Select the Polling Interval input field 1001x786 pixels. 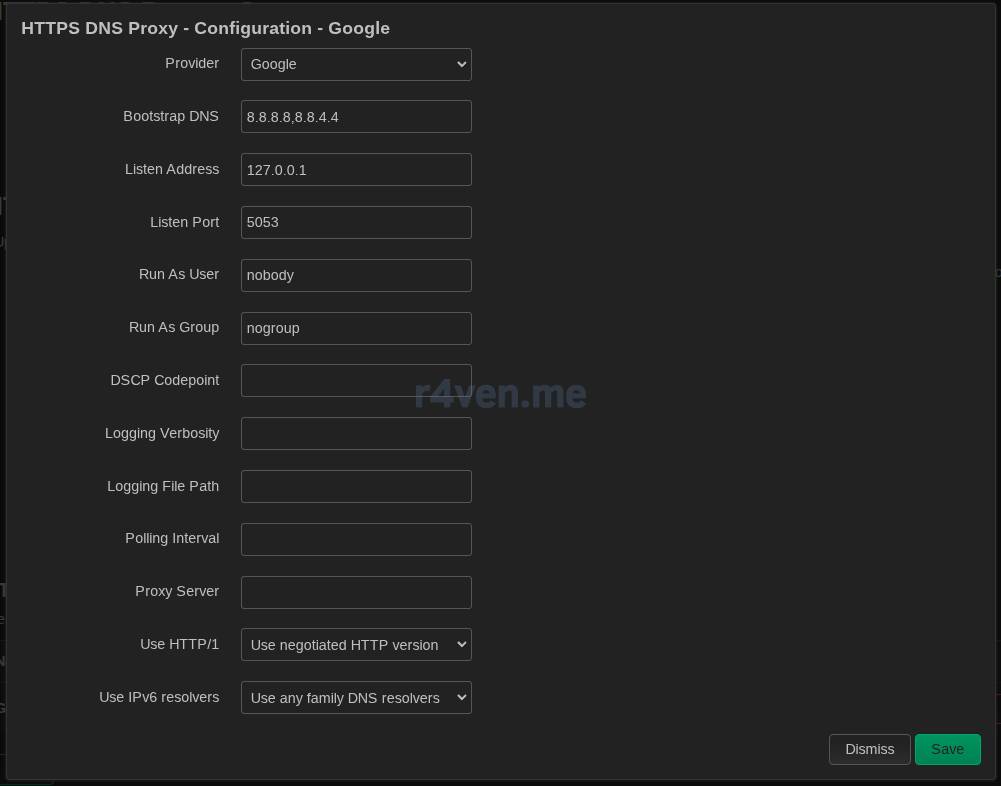[x=355, y=539]
